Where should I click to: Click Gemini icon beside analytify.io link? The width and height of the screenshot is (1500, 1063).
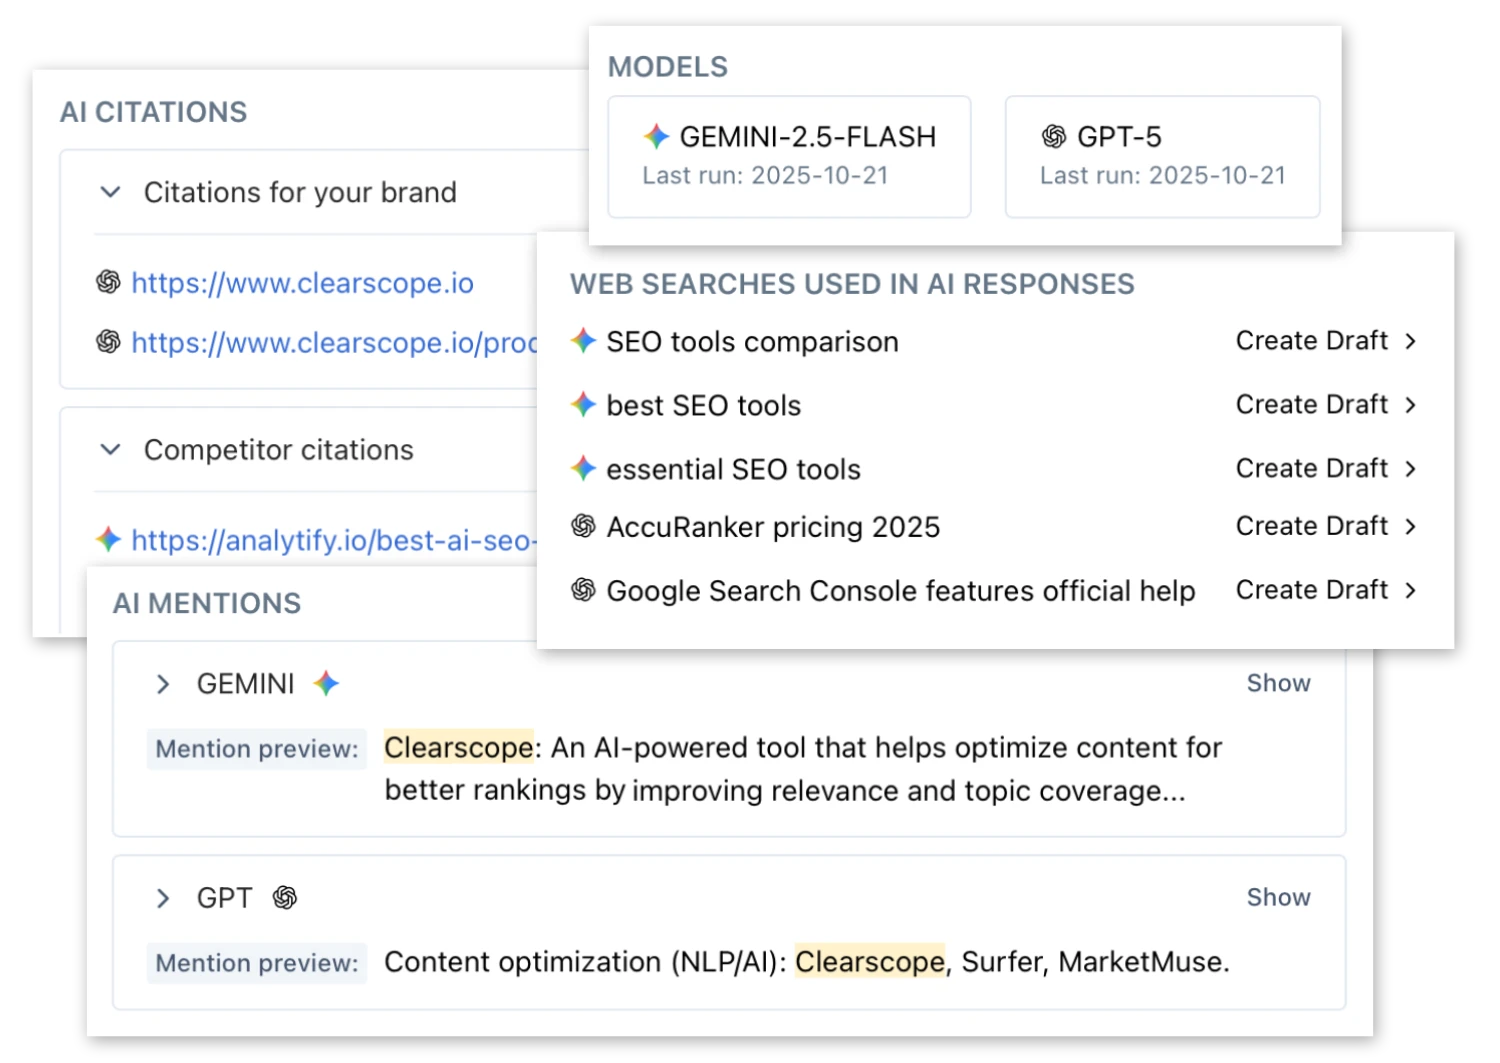[x=108, y=539]
